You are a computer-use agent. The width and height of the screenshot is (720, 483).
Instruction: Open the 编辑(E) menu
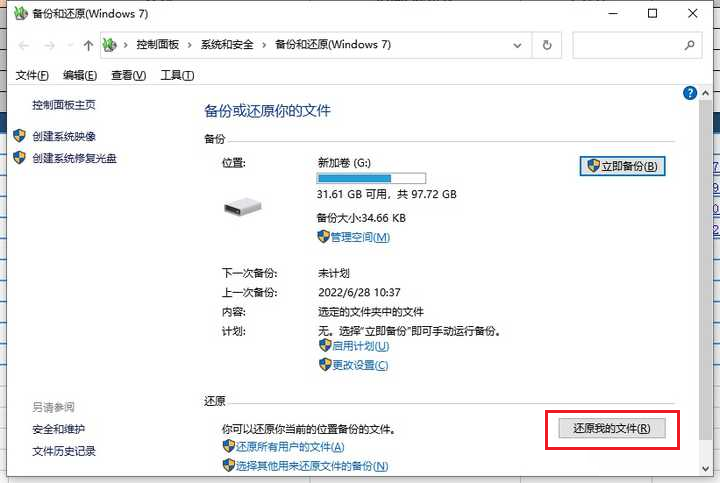[x=80, y=75]
